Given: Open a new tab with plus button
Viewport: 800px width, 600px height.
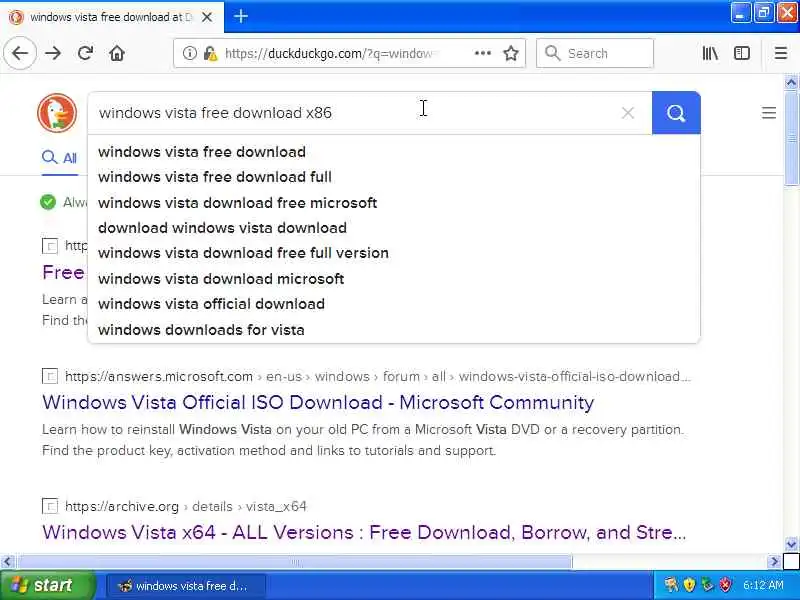Looking at the screenshot, I should (x=240, y=17).
